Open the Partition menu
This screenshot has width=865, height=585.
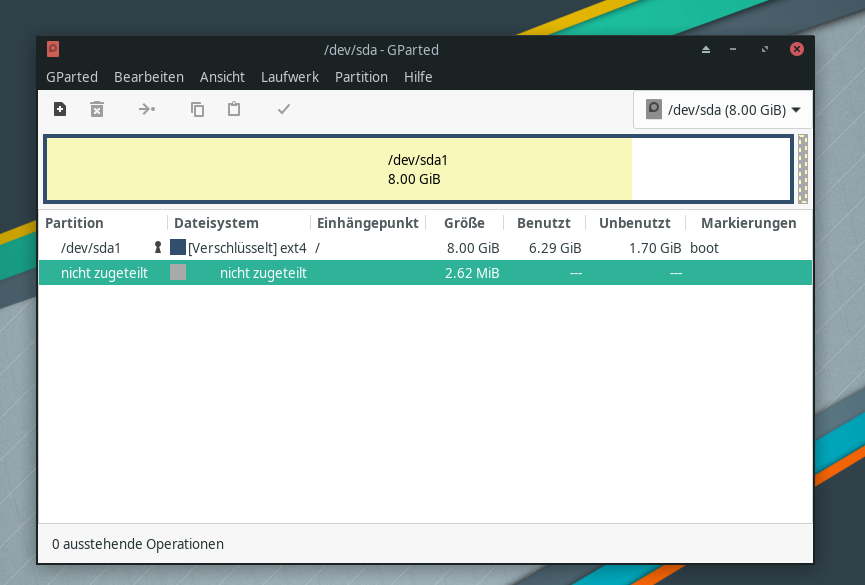[361, 77]
